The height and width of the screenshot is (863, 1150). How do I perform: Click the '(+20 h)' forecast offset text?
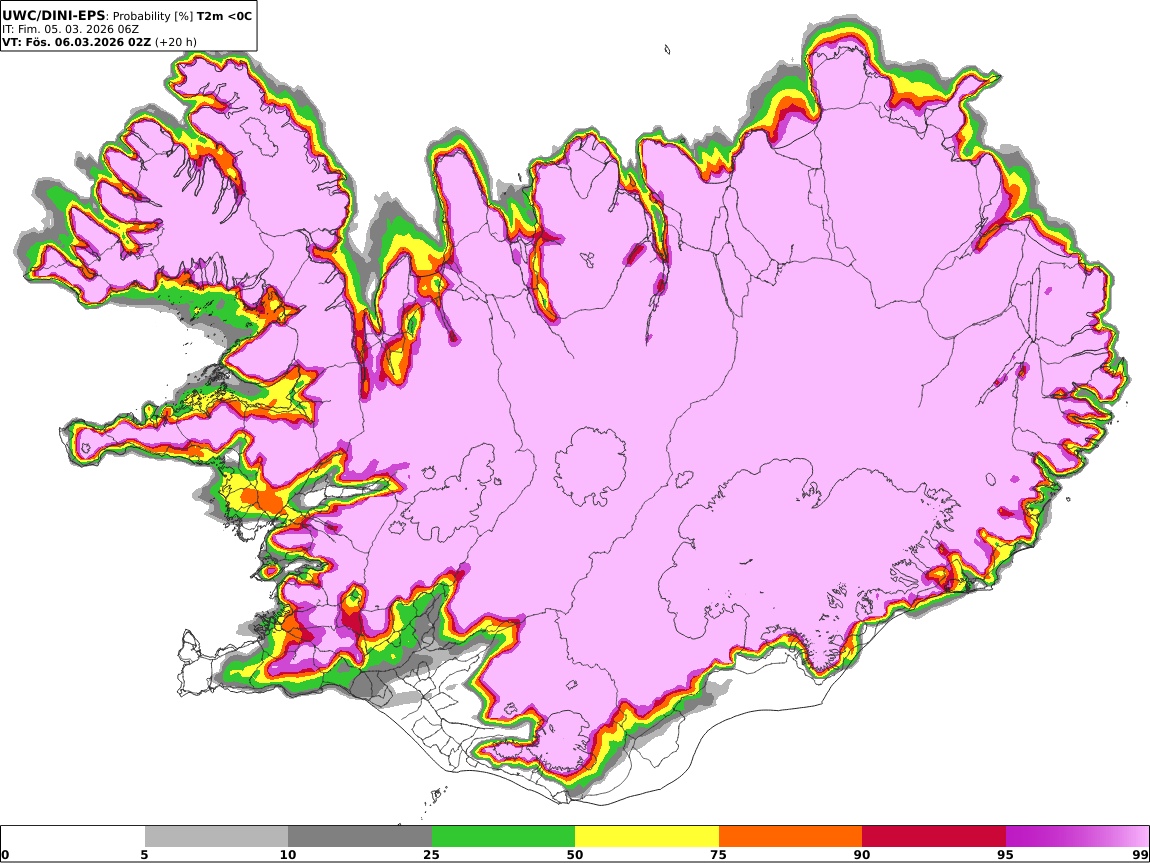[175, 42]
